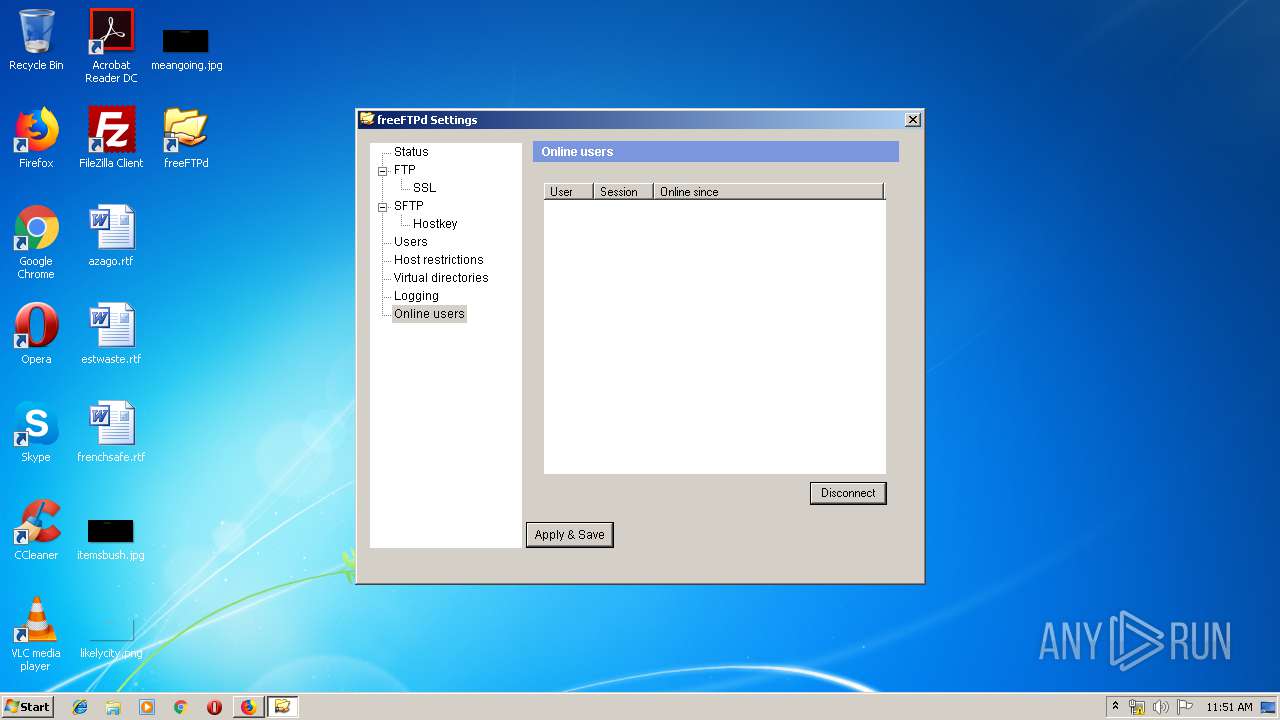Launch Google Chrome desktop shortcut
The image size is (1280, 720).
tap(36, 242)
